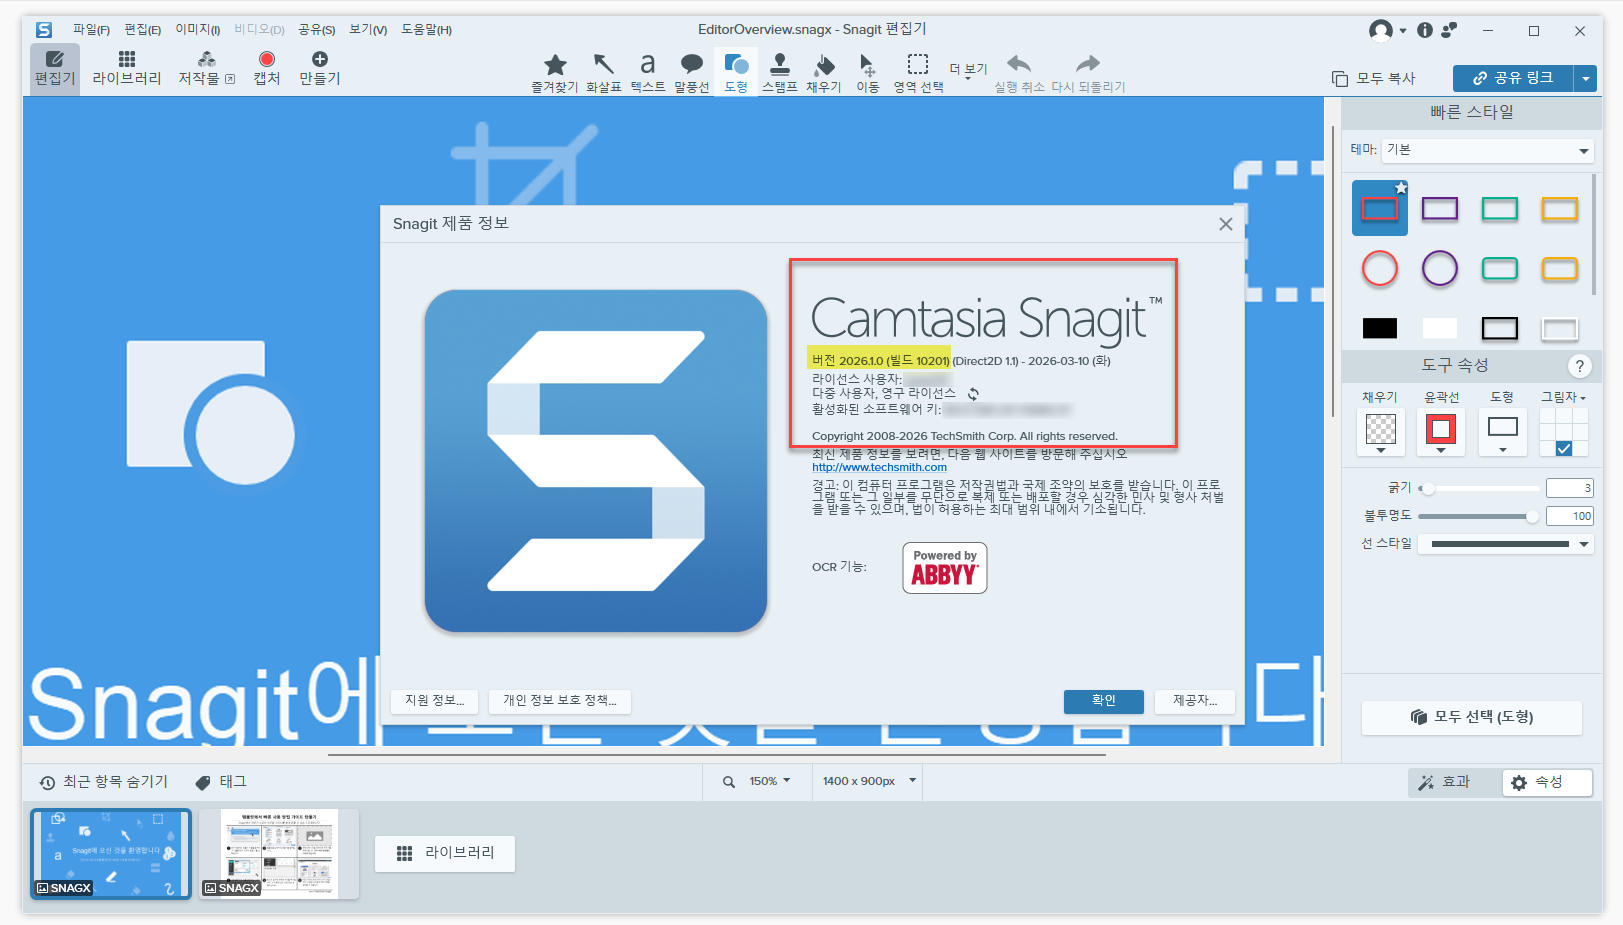Open the Snagit application logo menu
The width and height of the screenshot is (1623, 925).
click(x=44, y=30)
